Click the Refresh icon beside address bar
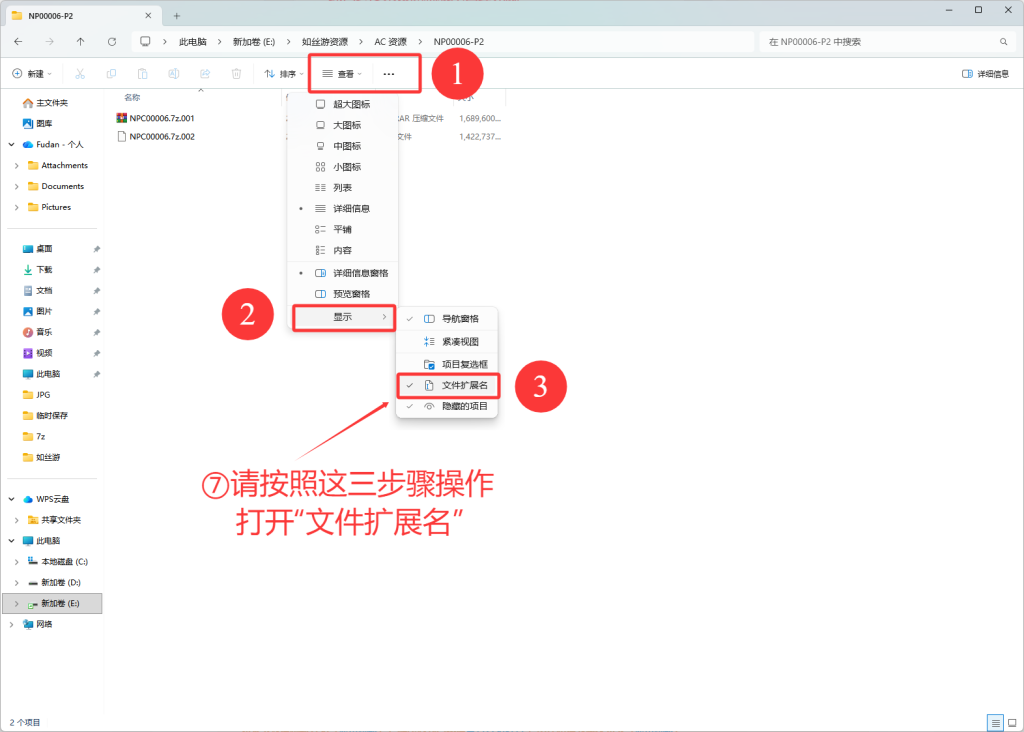1024x732 pixels. (x=111, y=42)
